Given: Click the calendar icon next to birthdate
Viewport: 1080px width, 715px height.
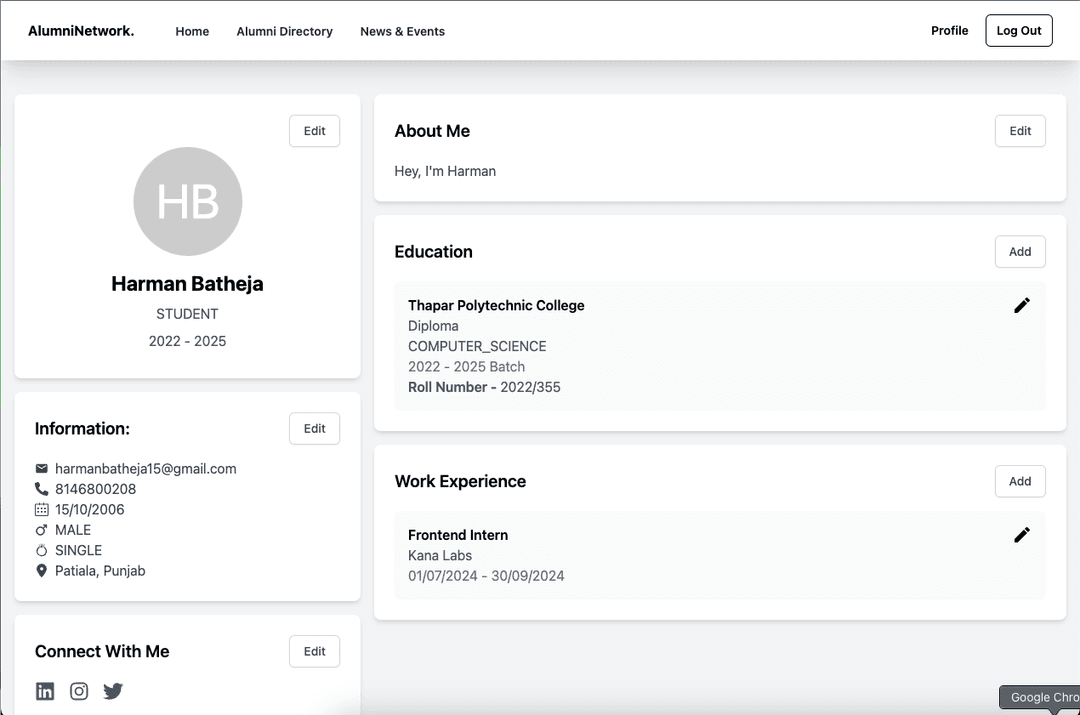Looking at the screenshot, I should [41, 509].
